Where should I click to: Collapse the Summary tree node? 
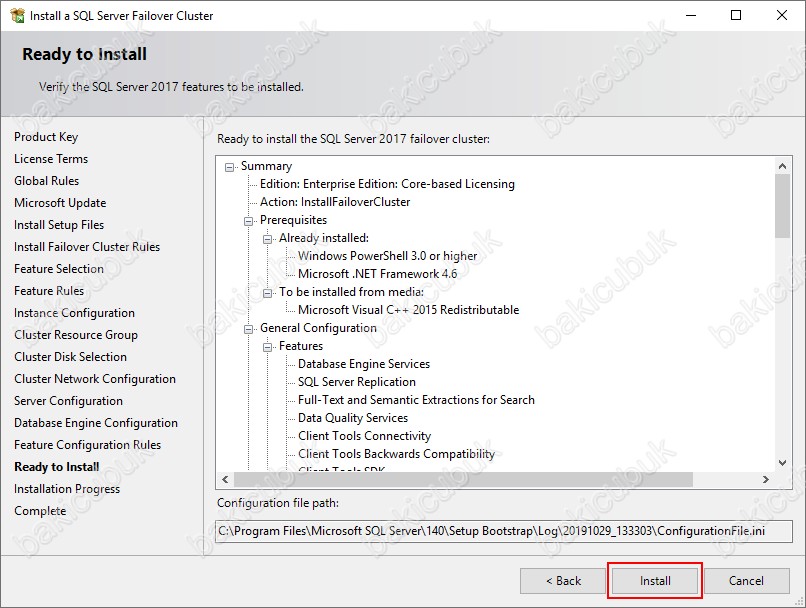click(229, 167)
